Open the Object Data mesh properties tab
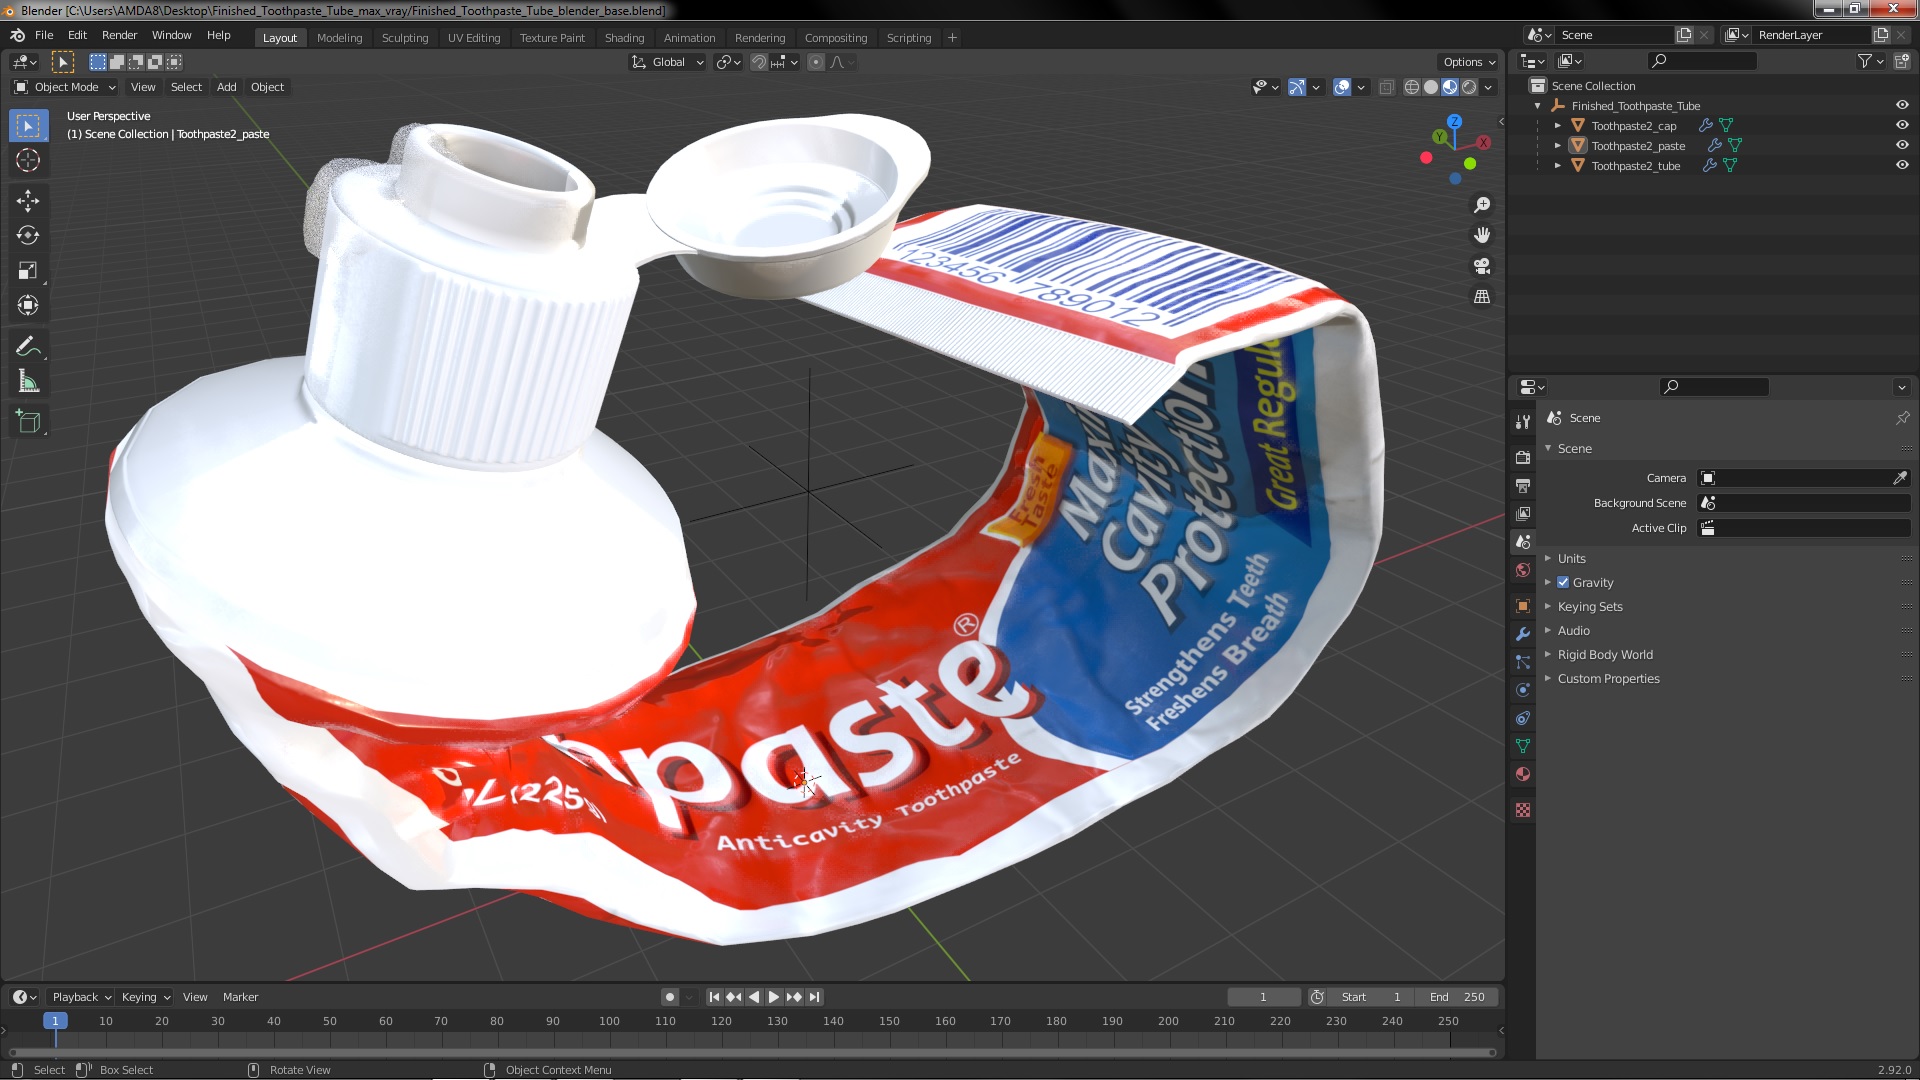Screen dimensions: 1920x1080 click(x=1523, y=746)
